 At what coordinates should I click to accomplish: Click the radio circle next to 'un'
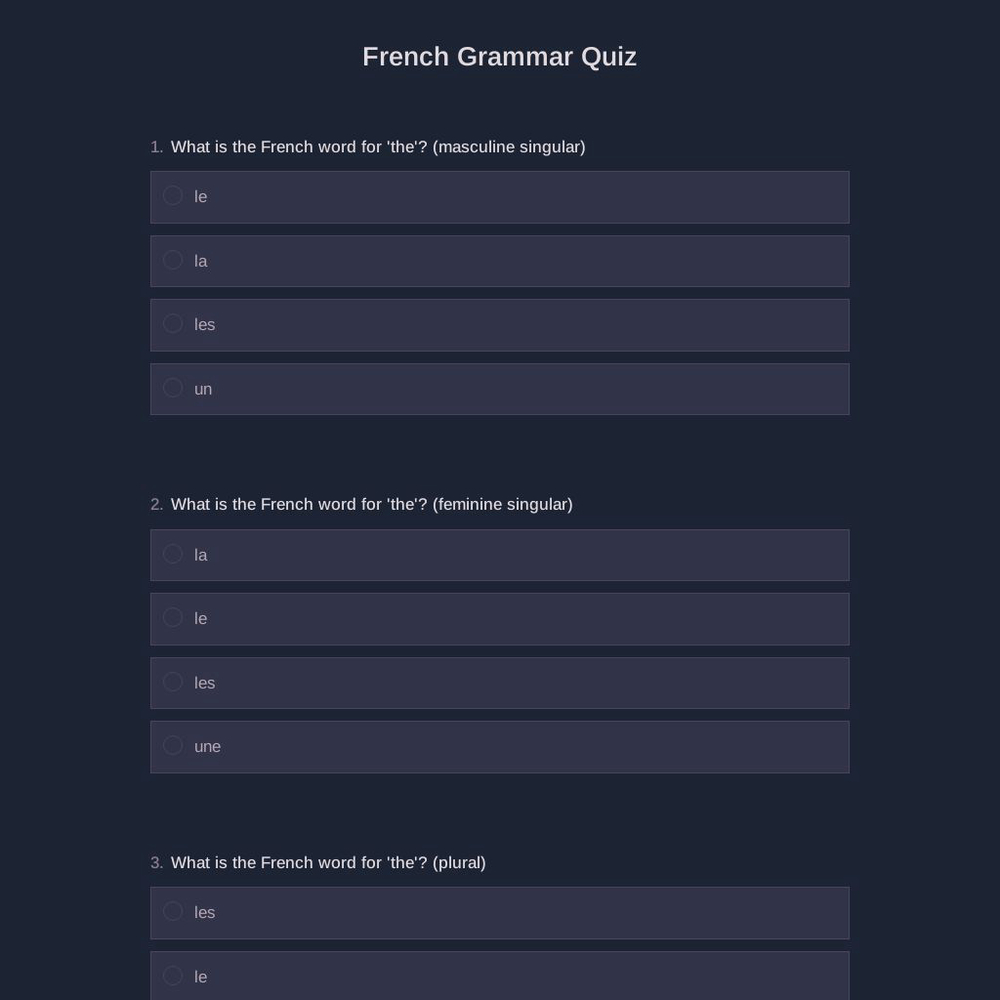172,388
